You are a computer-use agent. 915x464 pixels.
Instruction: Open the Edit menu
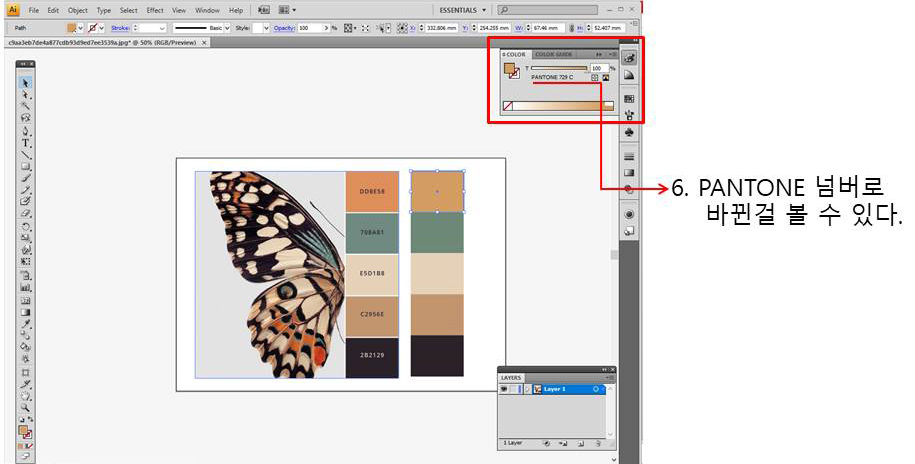[53, 11]
